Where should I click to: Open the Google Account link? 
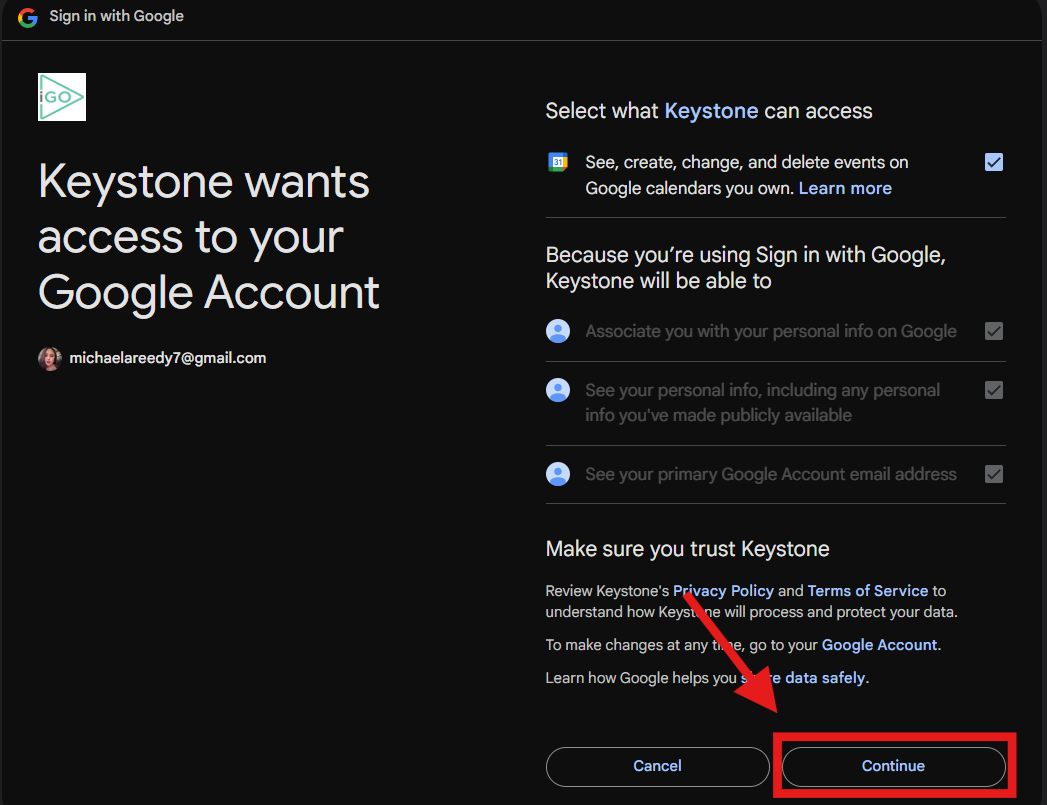click(879, 645)
